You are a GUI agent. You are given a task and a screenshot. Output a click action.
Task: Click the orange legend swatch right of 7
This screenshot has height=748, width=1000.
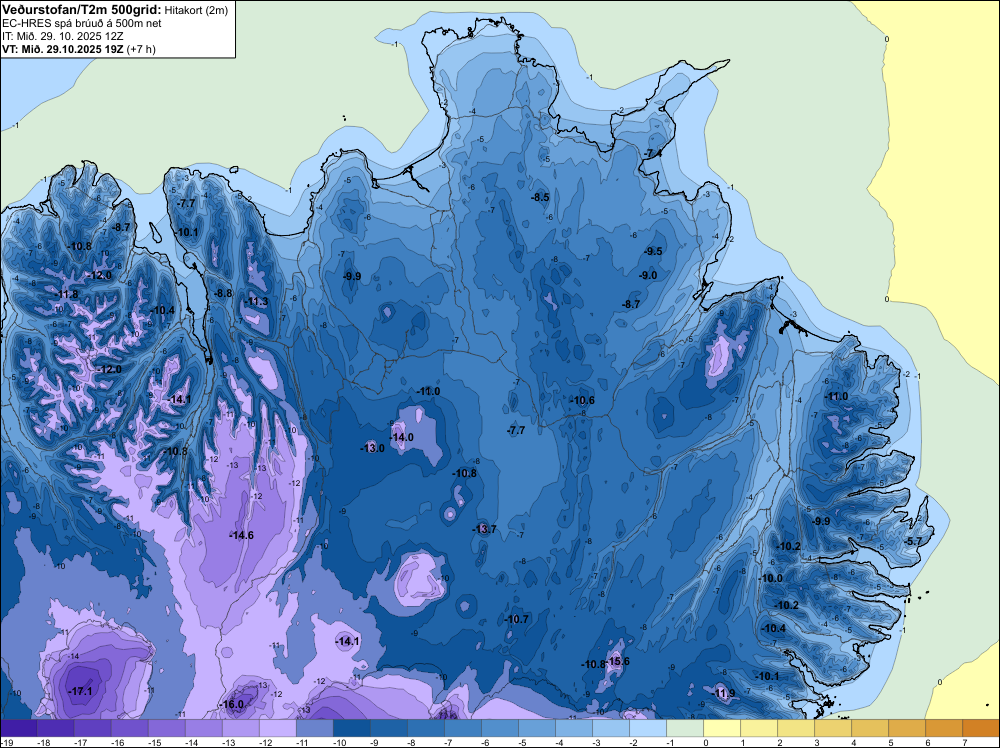981,728
